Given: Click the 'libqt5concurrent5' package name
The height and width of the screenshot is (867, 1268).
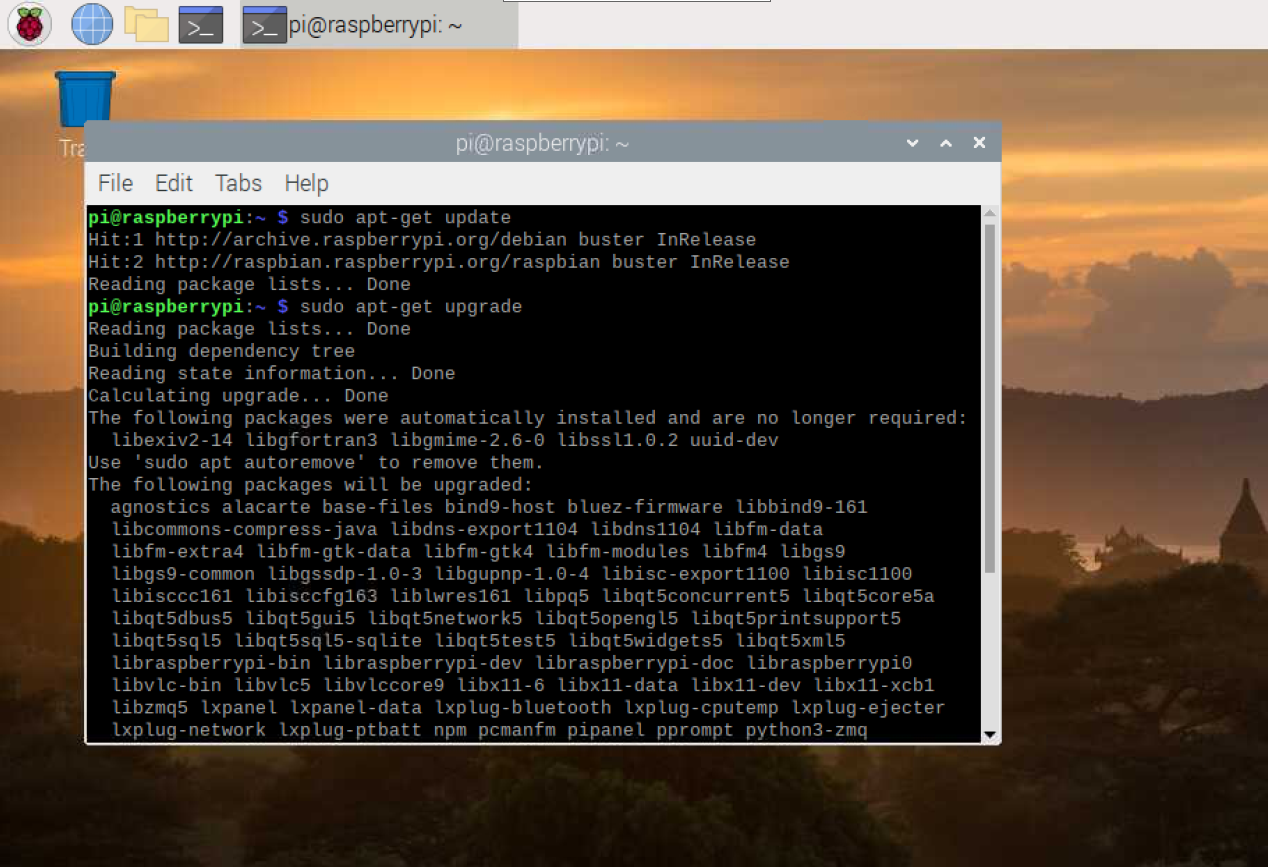Looking at the screenshot, I should (695, 596).
